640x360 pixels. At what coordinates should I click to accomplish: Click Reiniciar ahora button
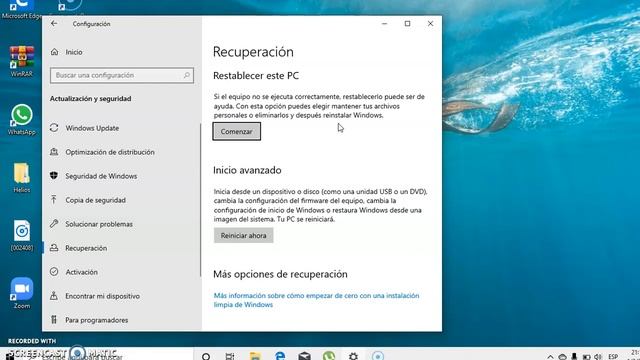click(244, 236)
